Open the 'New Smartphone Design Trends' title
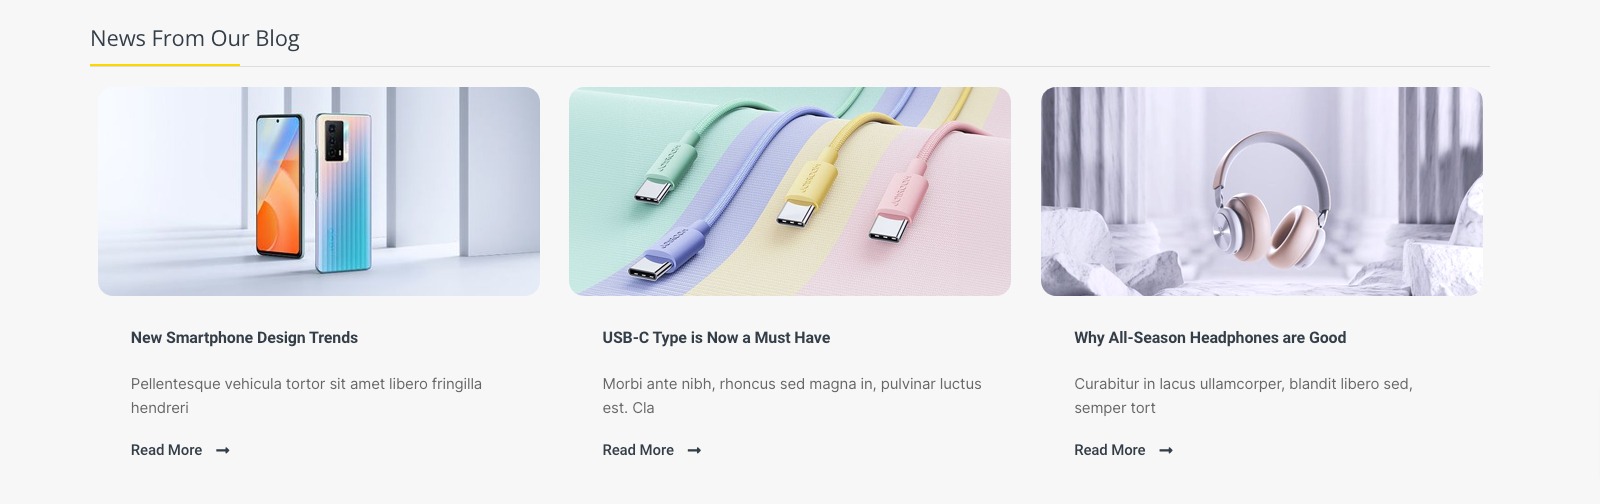This screenshot has height=504, width=1600. tap(244, 338)
